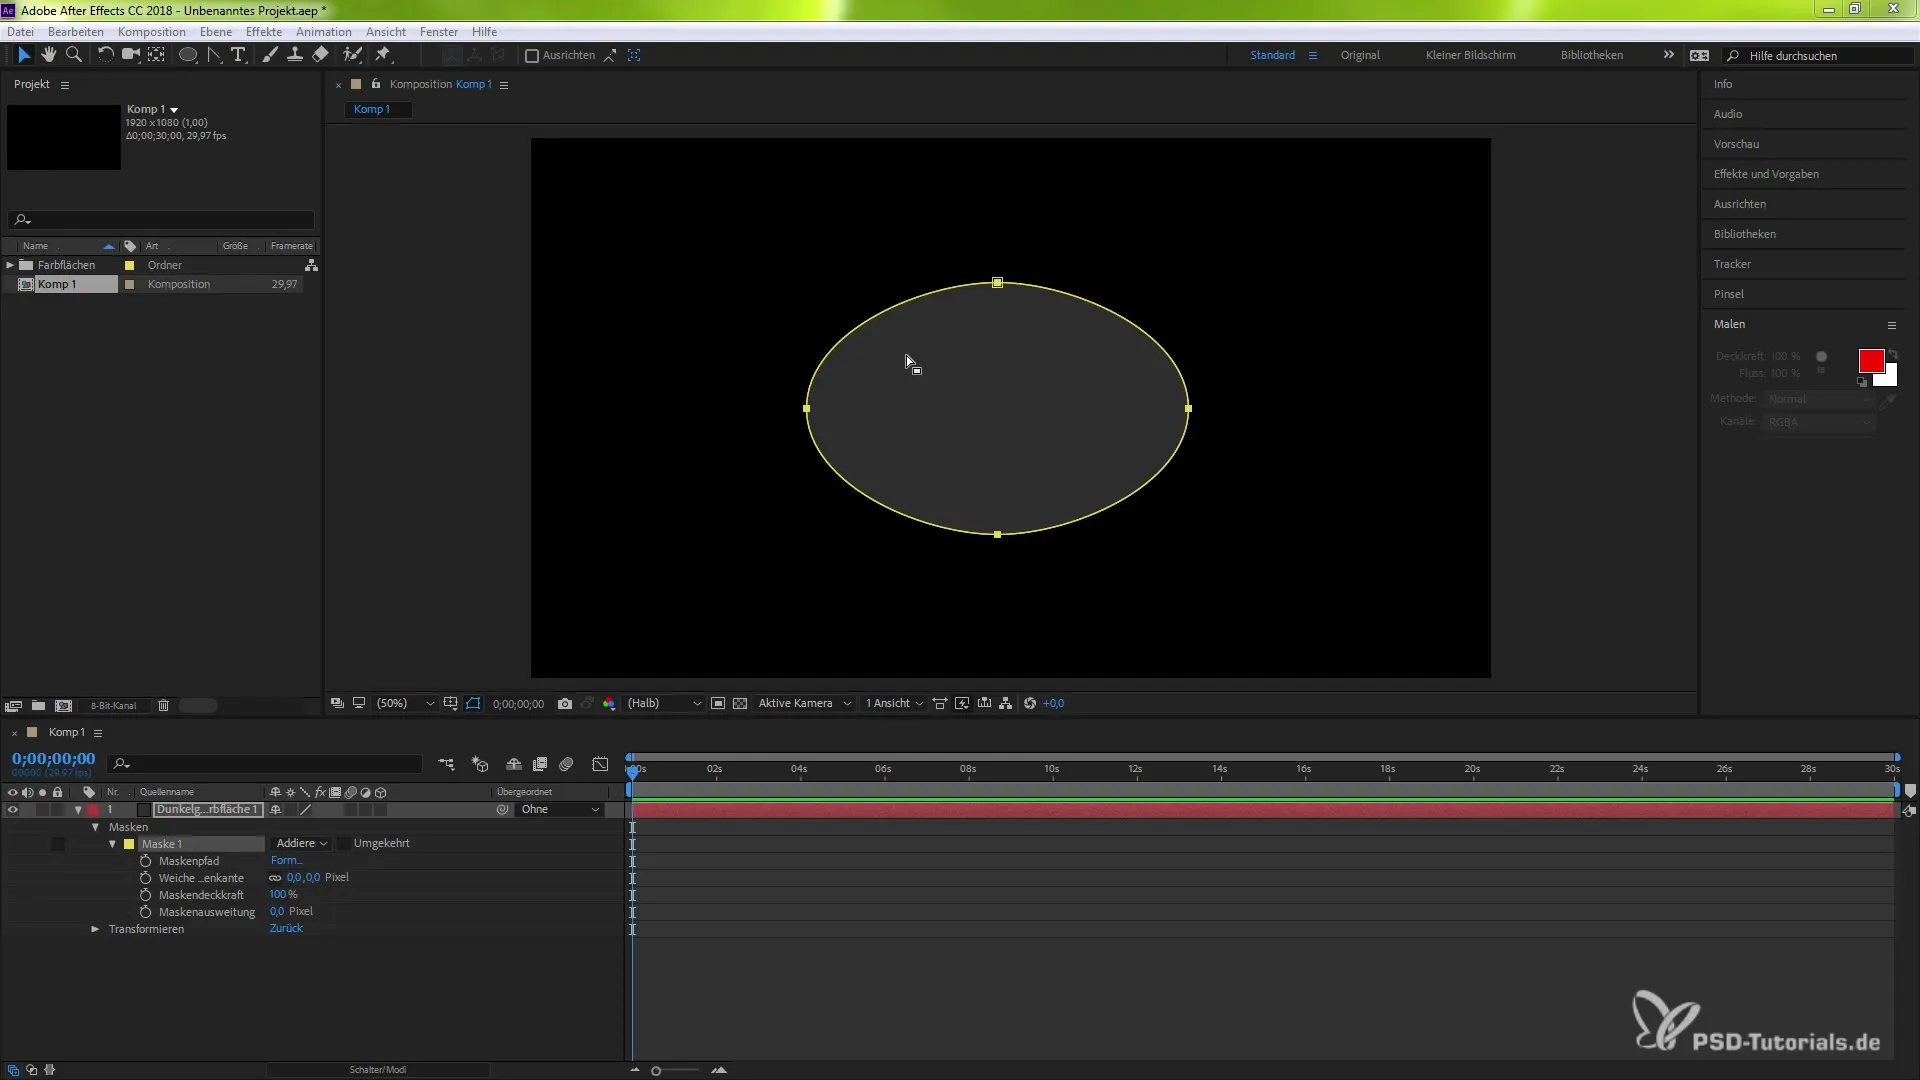Toggle stopwatch for Maskendeckkraft

[146, 895]
